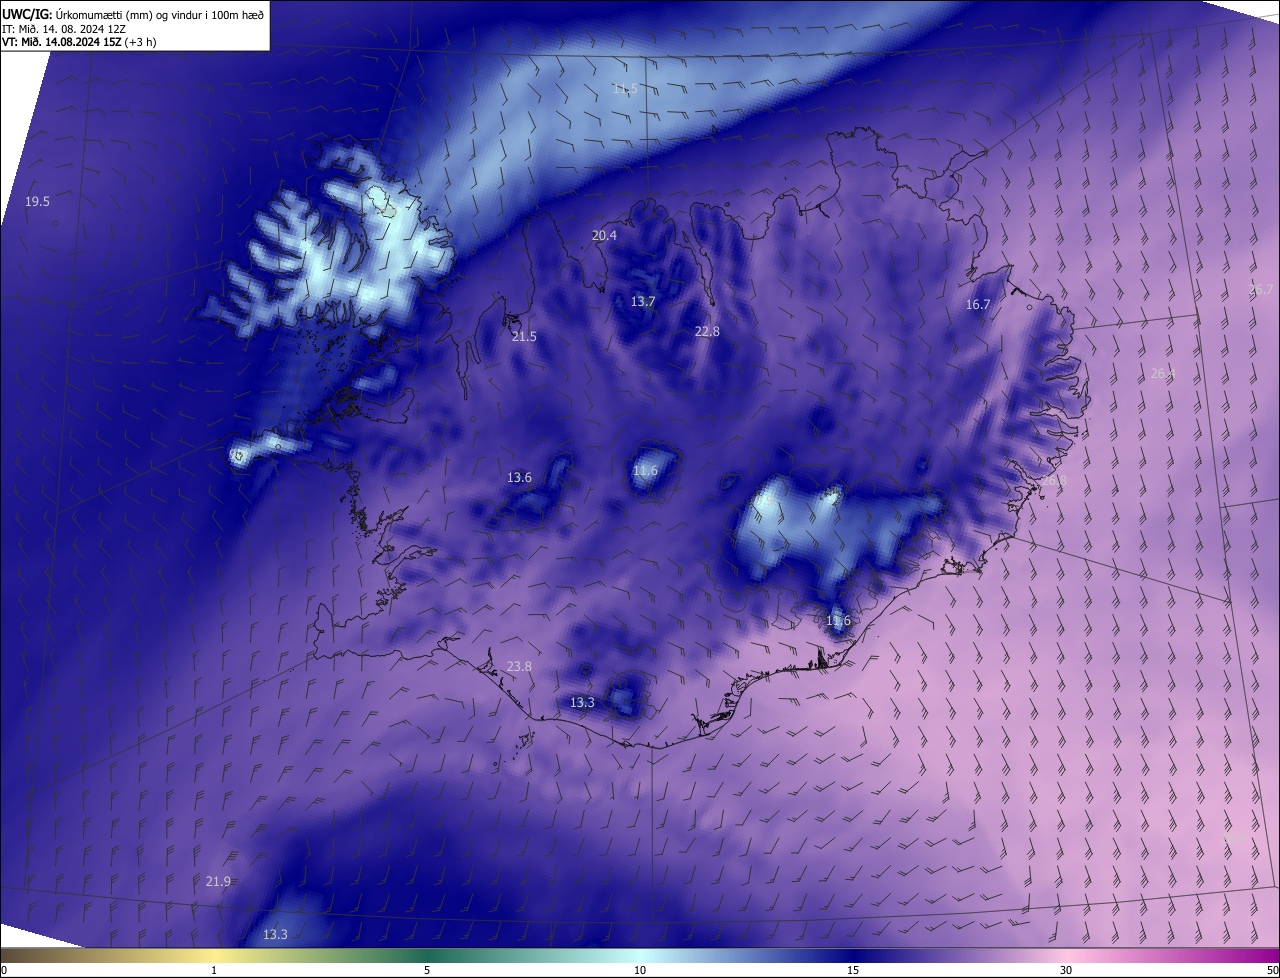The width and height of the screenshot is (1280, 978).
Task: Select the '15' tick label on the color scale
Action: click(x=853, y=970)
